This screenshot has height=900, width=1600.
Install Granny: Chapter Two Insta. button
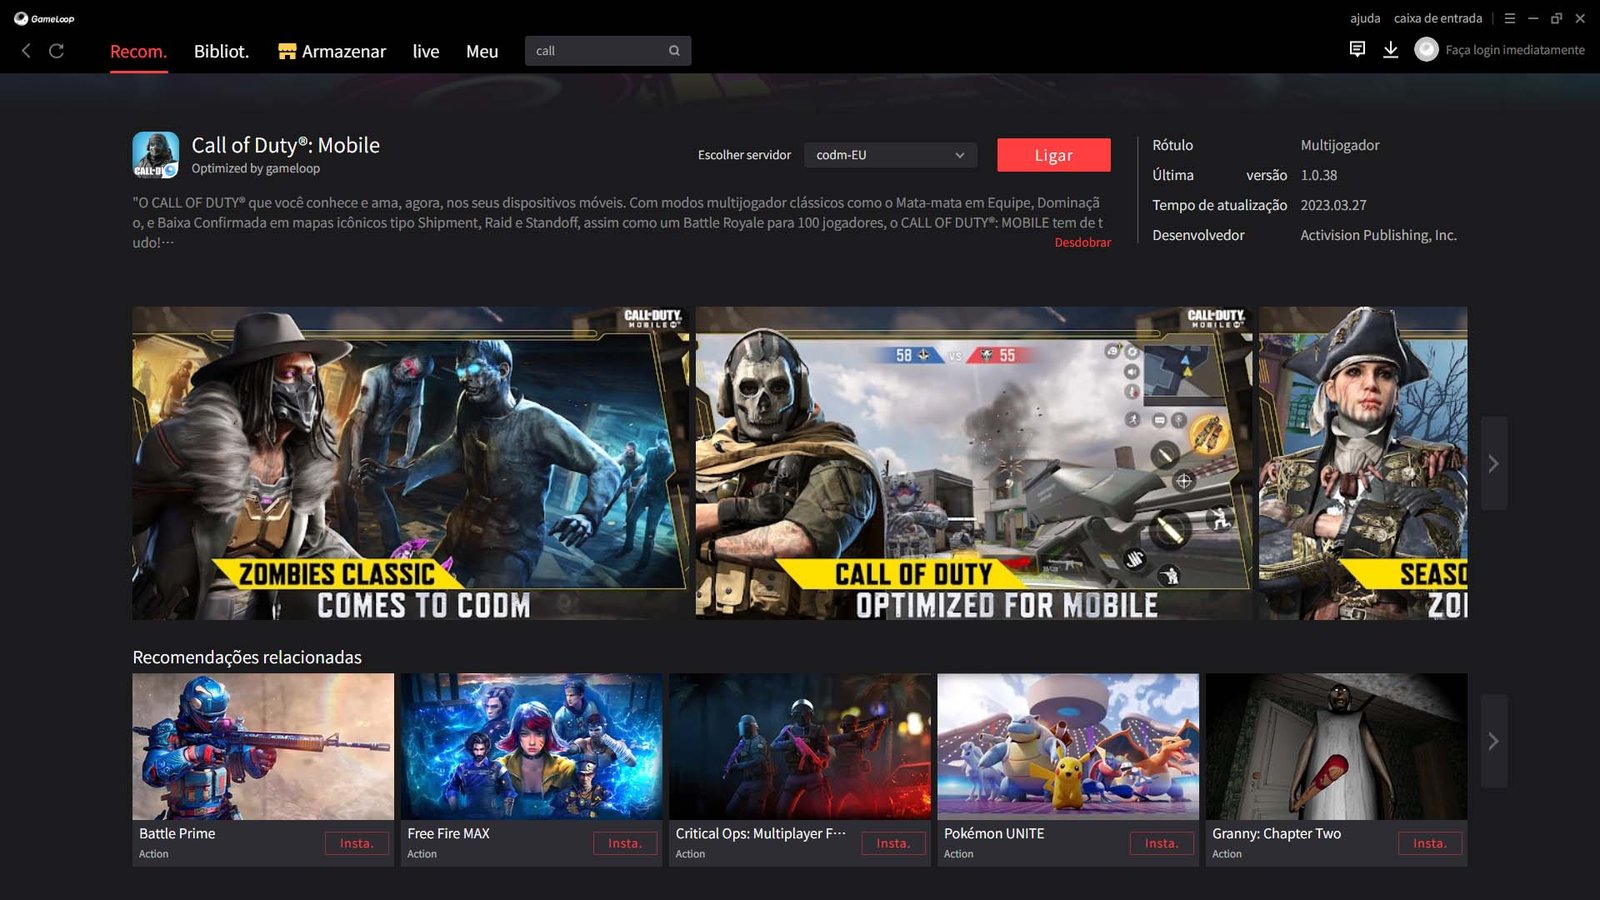(x=1430, y=844)
